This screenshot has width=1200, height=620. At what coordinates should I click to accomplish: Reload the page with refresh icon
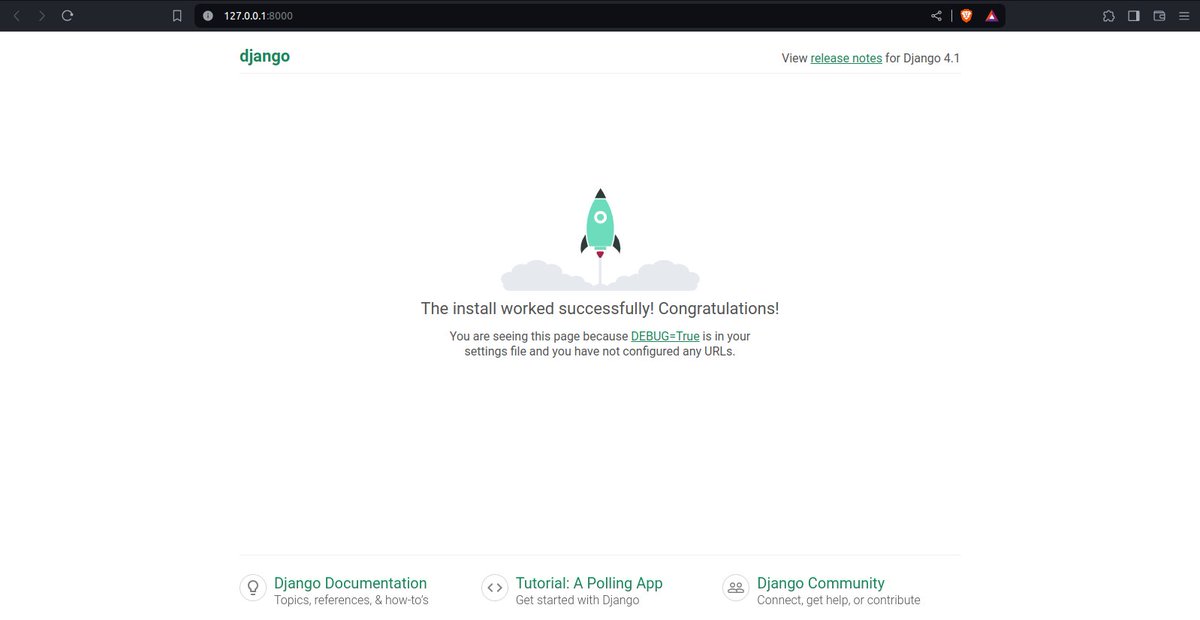68,16
